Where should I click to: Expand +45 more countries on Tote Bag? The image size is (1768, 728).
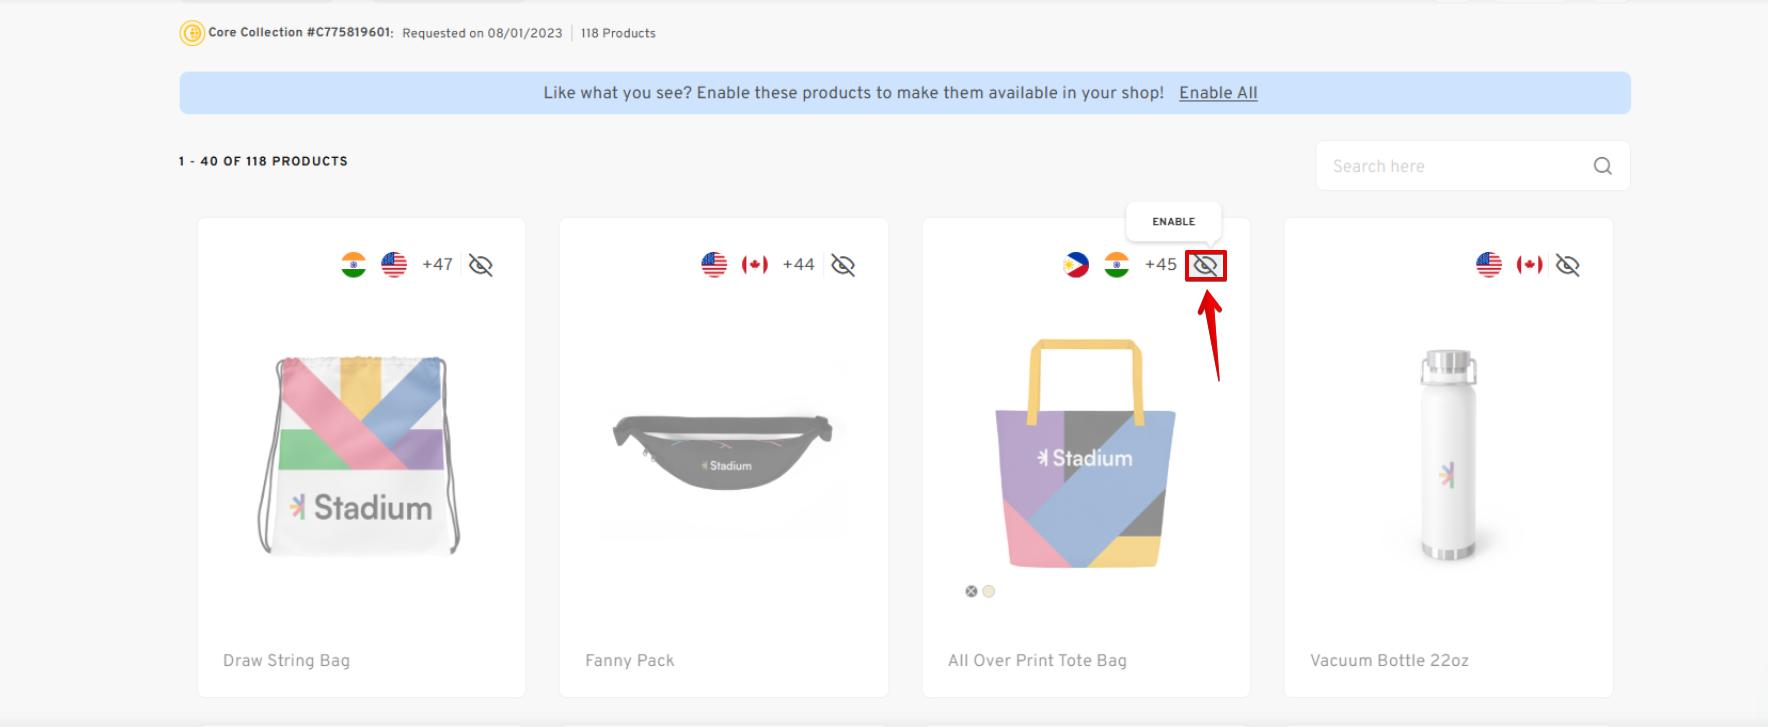(x=1160, y=265)
